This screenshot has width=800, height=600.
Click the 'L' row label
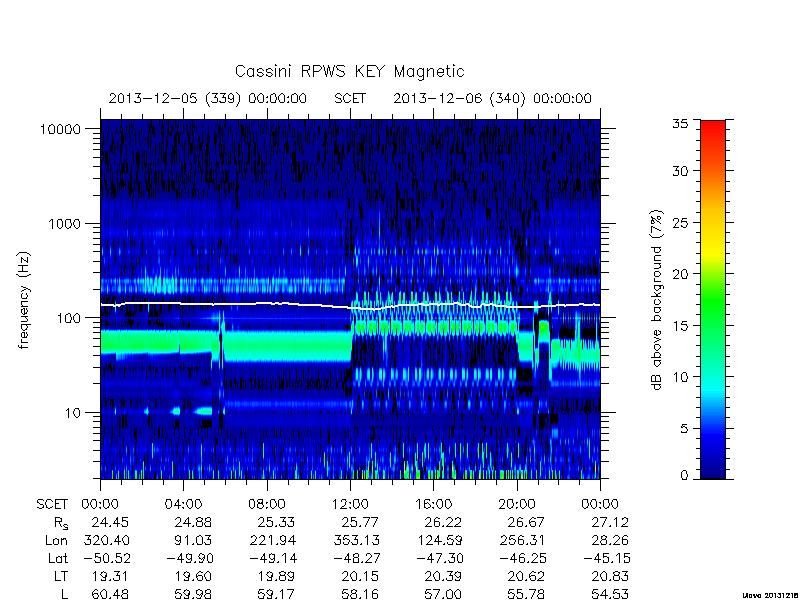coord(64,594)
